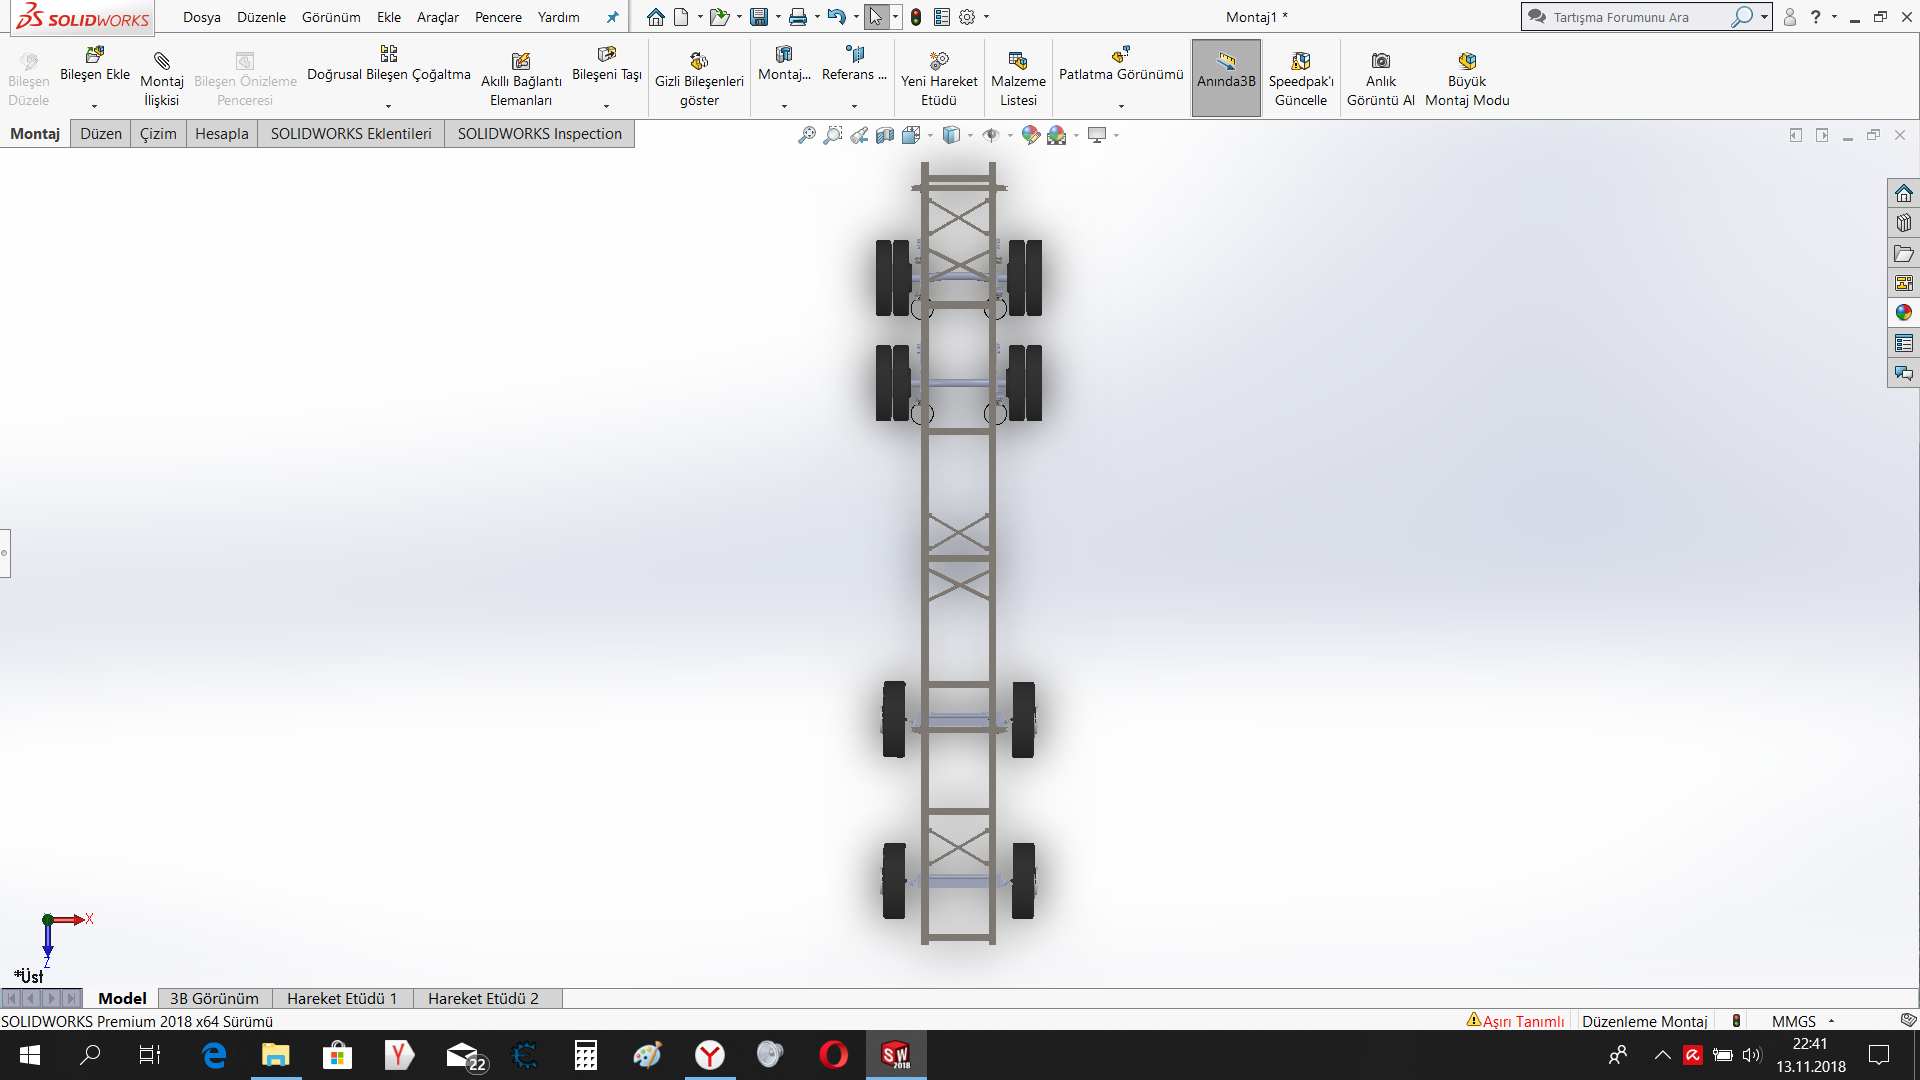Open the Undo dropdown arrow
Screen dimensions: 1920x1080
[x=856, y=17]
